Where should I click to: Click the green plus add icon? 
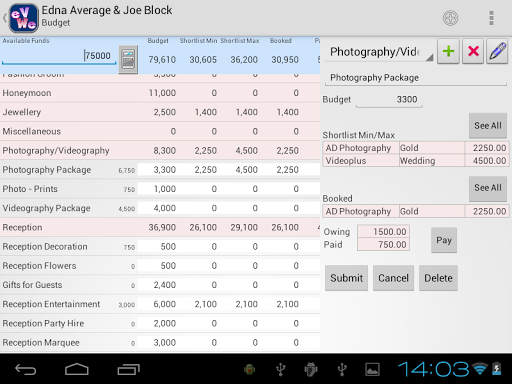(x=448, y=51)
